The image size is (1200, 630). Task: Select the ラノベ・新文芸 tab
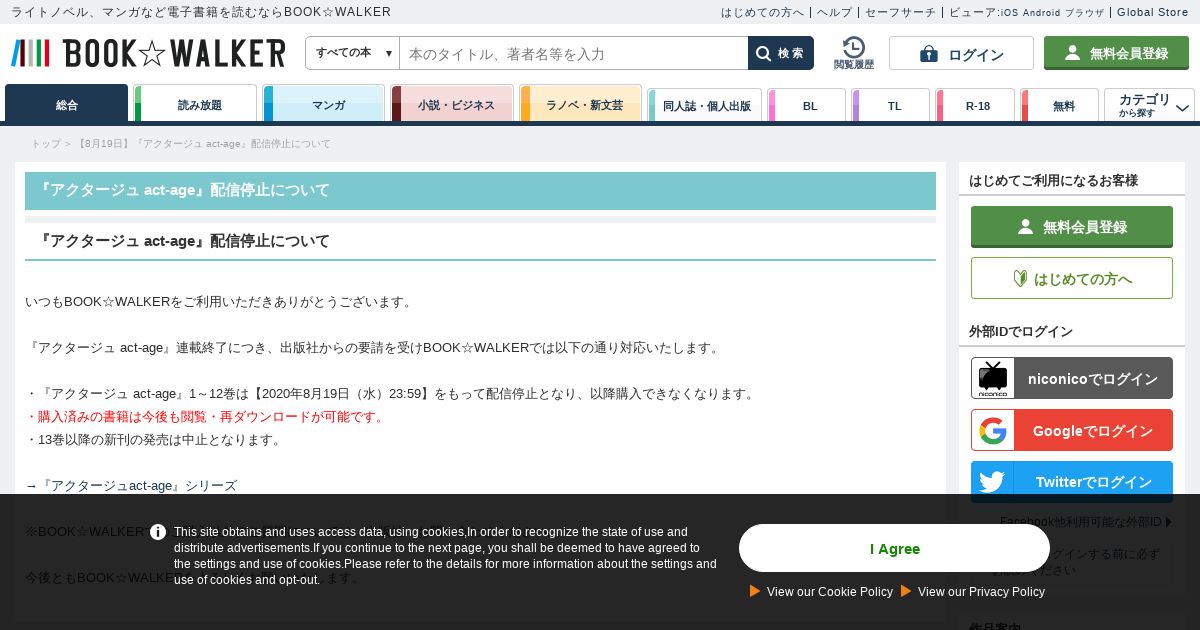tap(581, 104)
